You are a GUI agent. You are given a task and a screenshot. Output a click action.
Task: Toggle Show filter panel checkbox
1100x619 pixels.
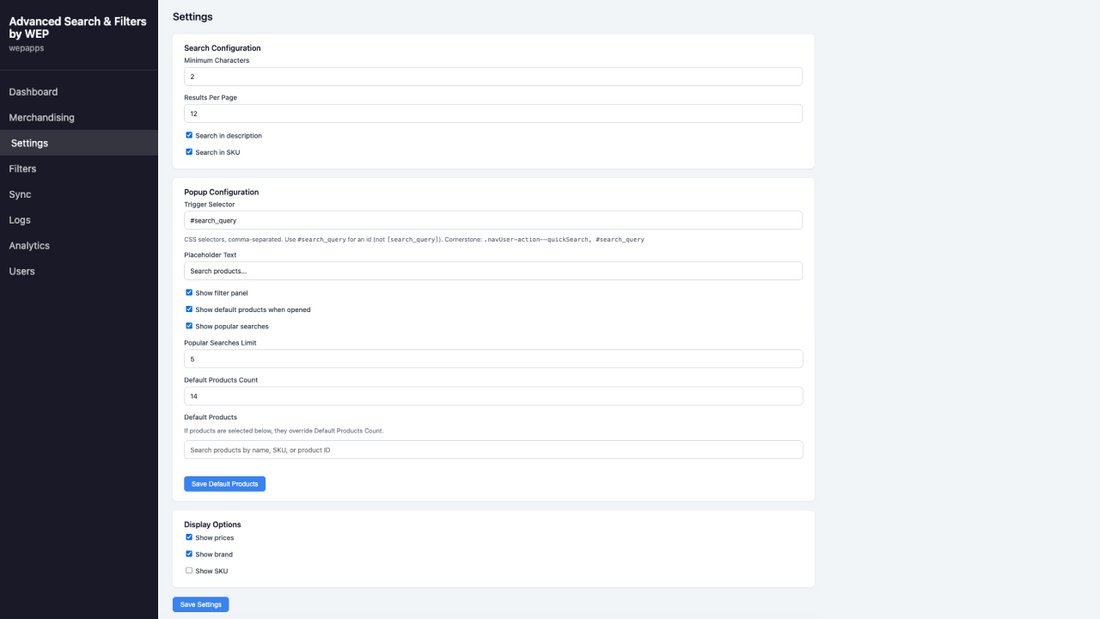189,293
